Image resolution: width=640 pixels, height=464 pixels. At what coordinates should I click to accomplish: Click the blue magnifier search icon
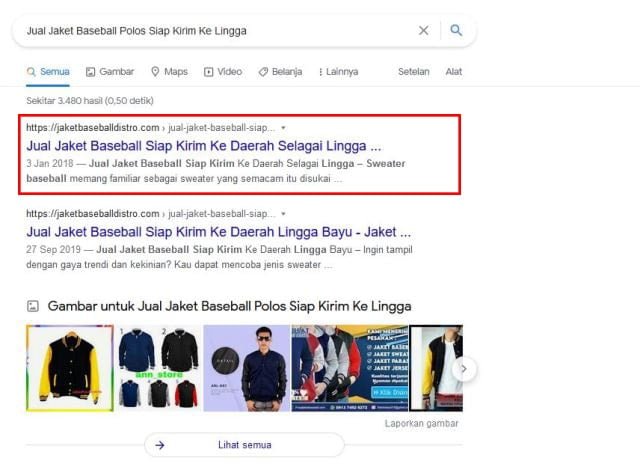pyautogui.click(x=456, y=31)
